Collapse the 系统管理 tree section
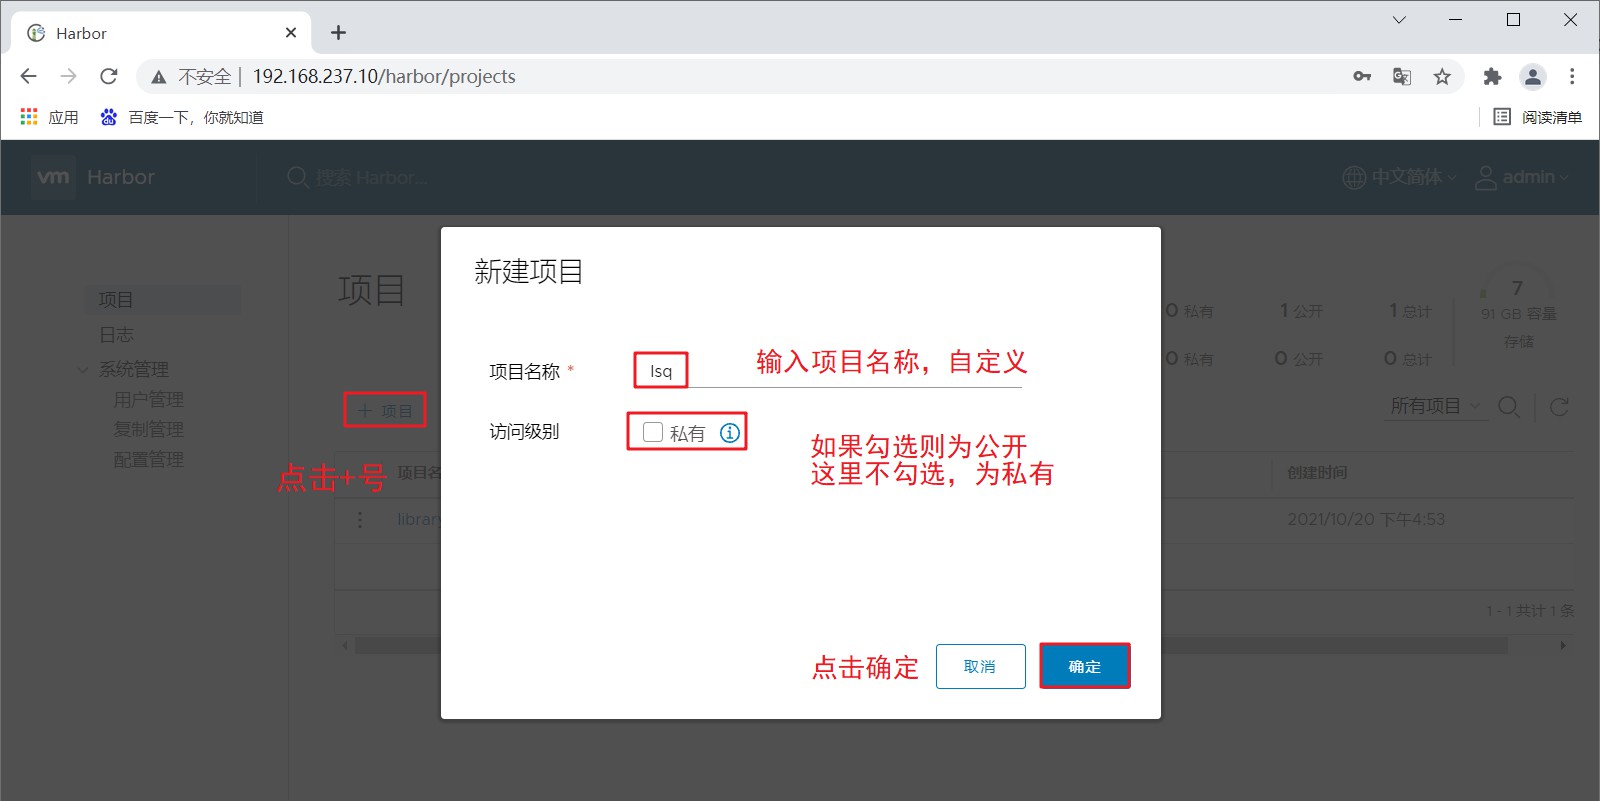The width and height of the screenshot is (1600, 801). coord(83,370)
